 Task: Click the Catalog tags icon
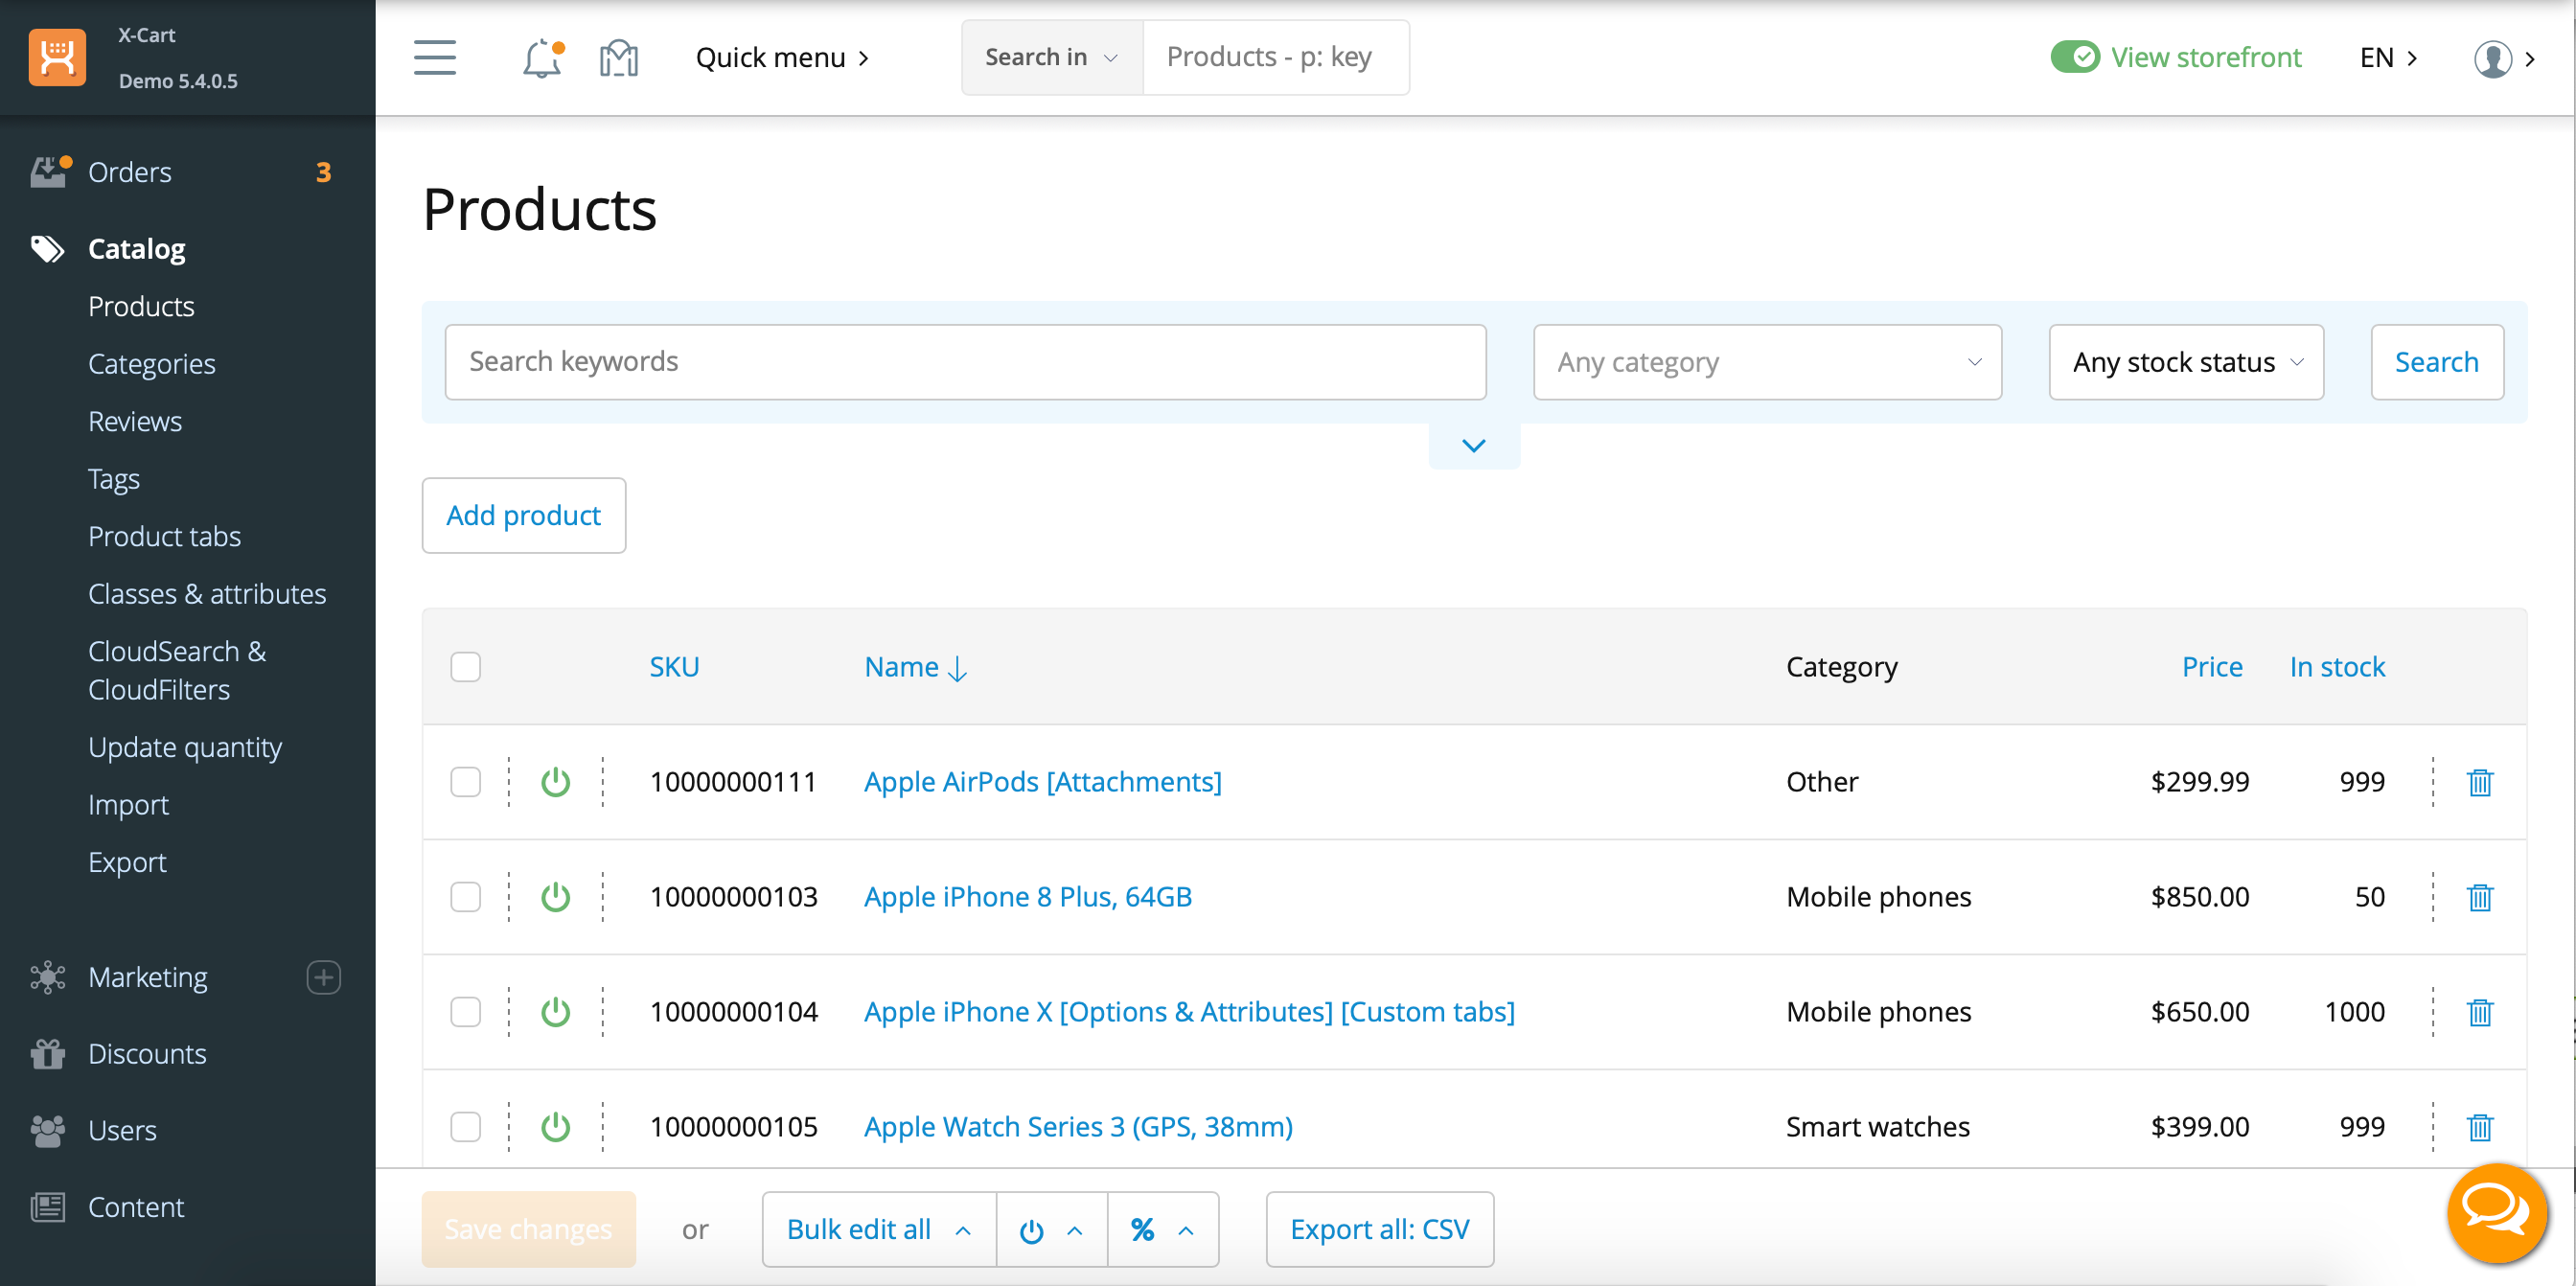[47, 249]
